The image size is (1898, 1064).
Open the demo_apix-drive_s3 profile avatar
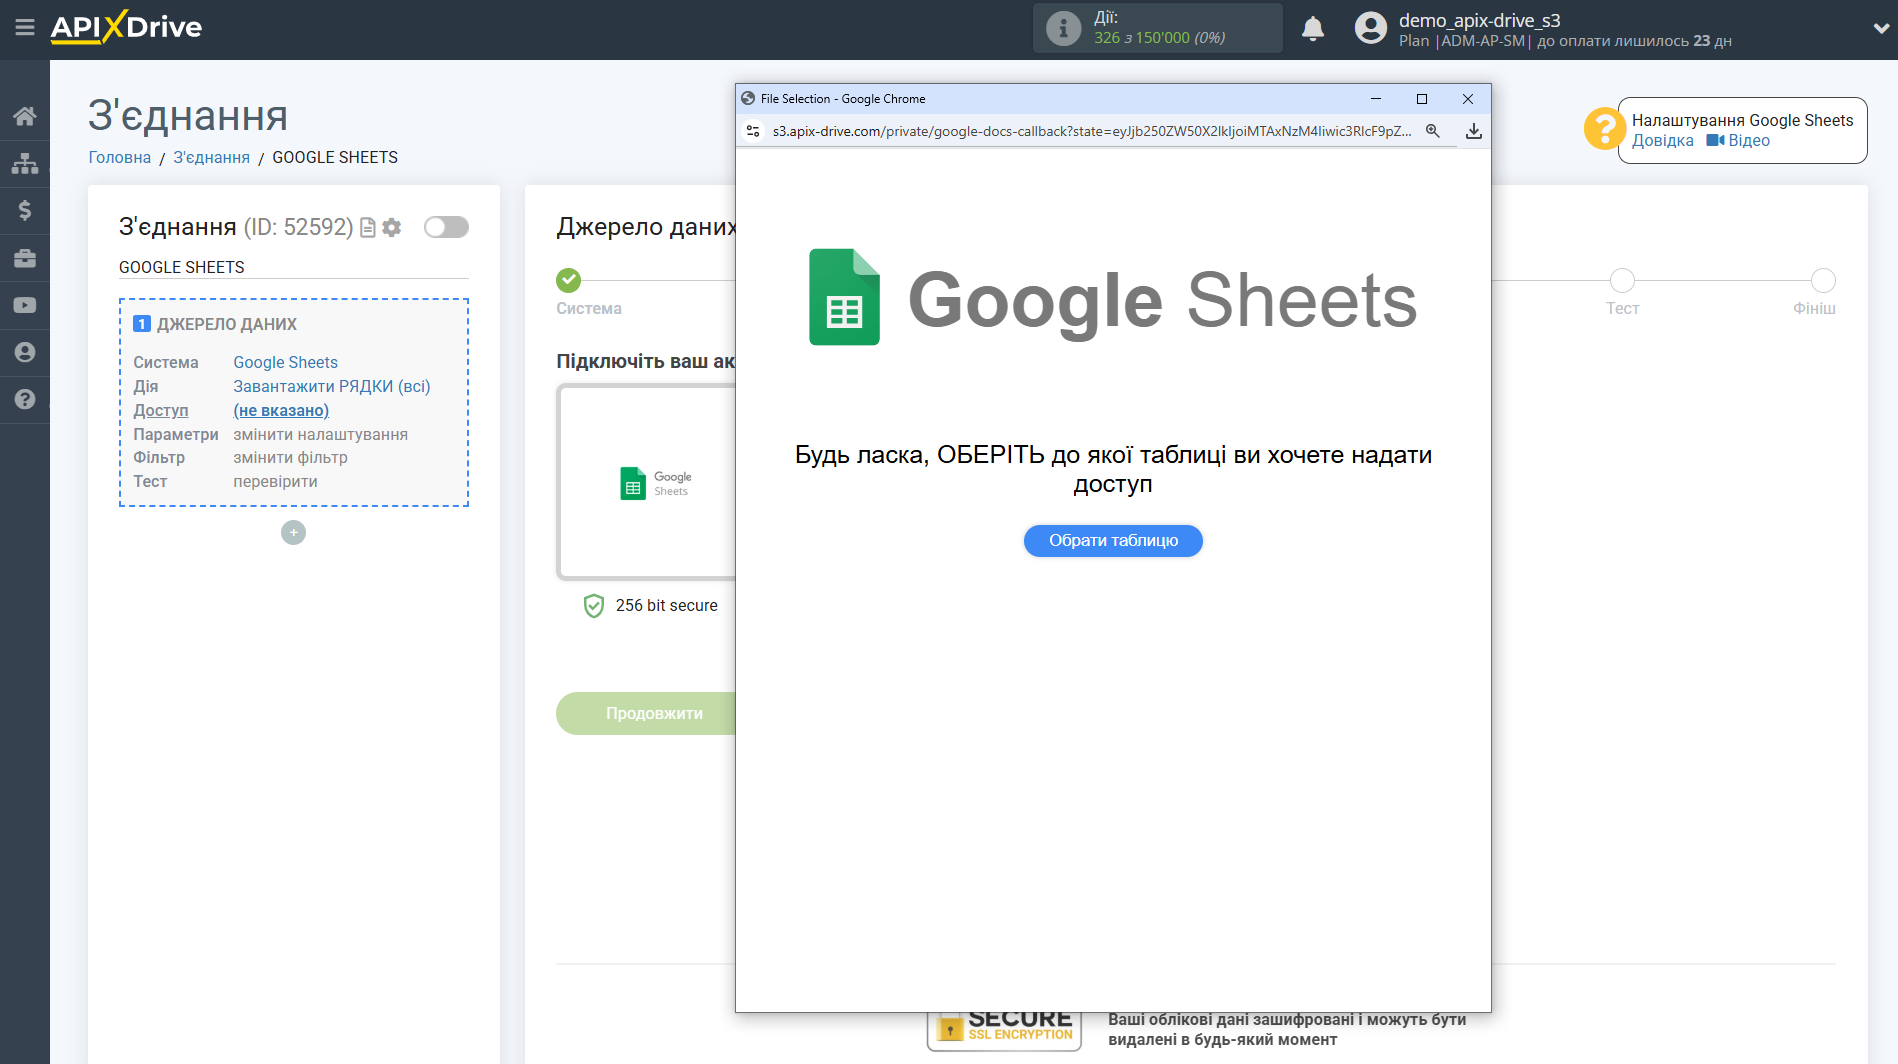(x=1370, y=27)
